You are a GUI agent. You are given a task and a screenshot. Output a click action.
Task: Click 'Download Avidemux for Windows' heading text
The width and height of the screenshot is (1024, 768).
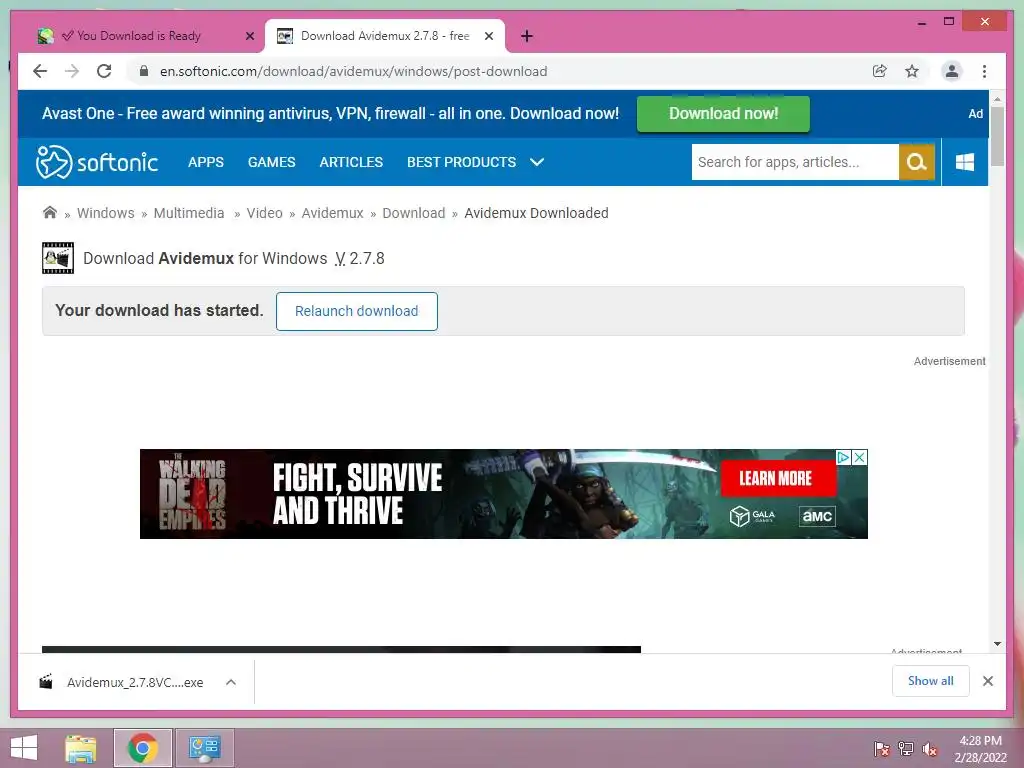coord(205,259)
